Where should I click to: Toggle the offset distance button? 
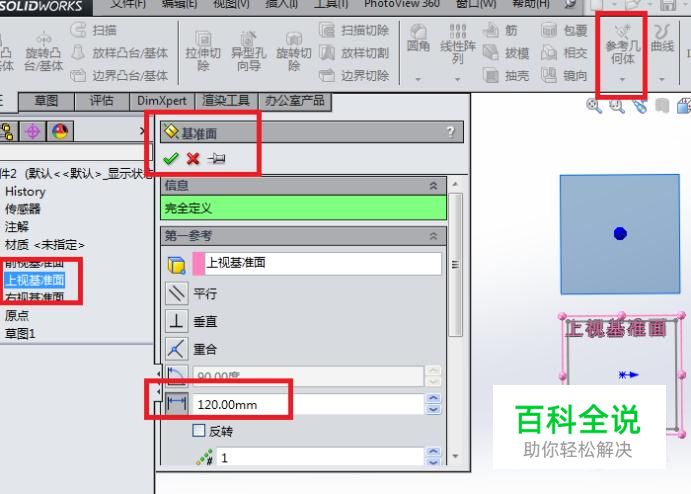click(x=177, y=403)
